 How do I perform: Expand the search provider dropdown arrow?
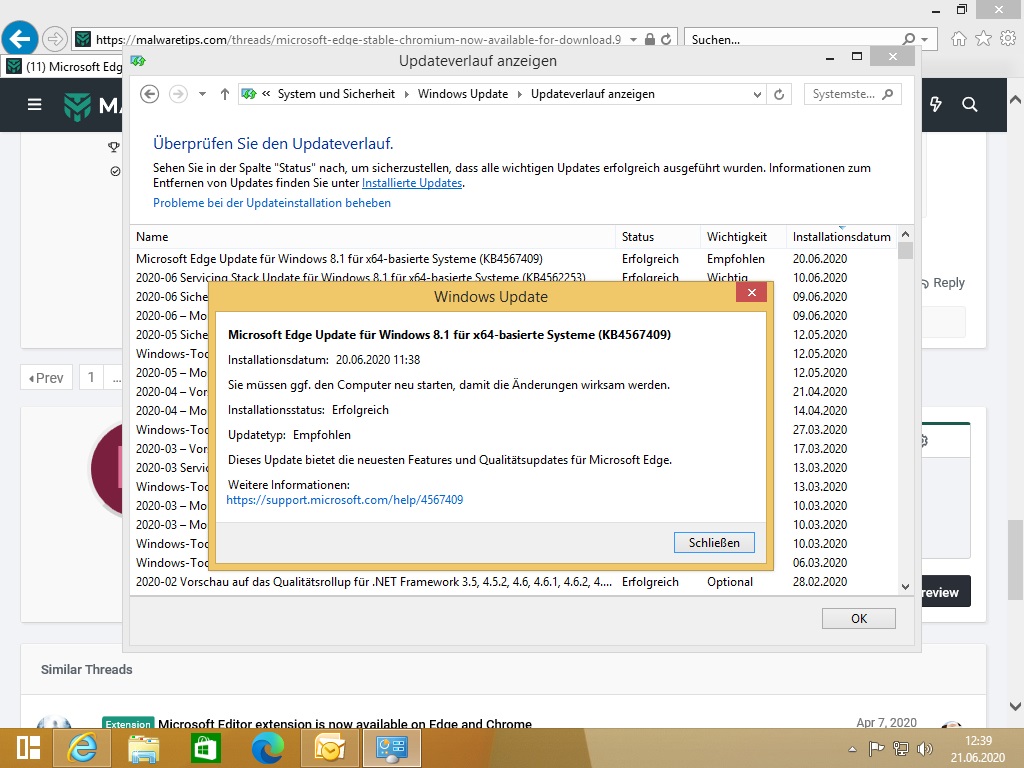coord(925,40)
